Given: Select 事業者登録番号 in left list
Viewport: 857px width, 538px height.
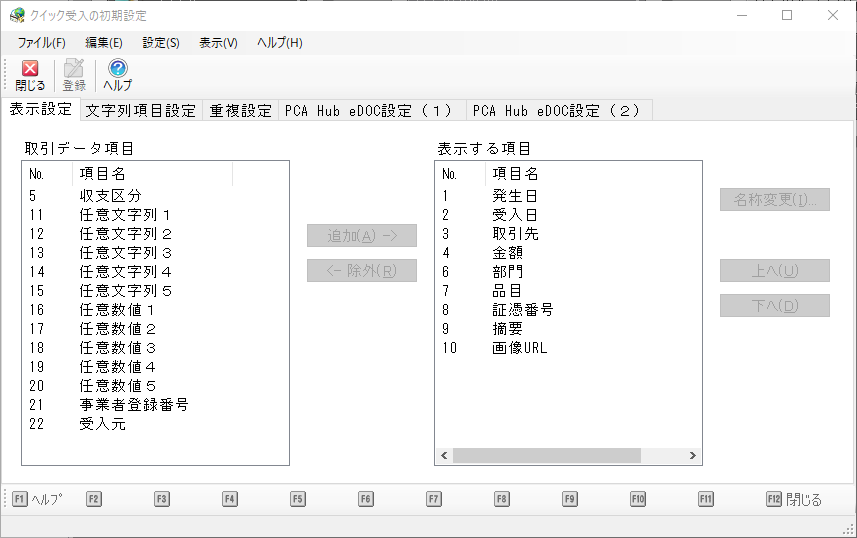Looking at the screenshot, I should coord(134,405).
